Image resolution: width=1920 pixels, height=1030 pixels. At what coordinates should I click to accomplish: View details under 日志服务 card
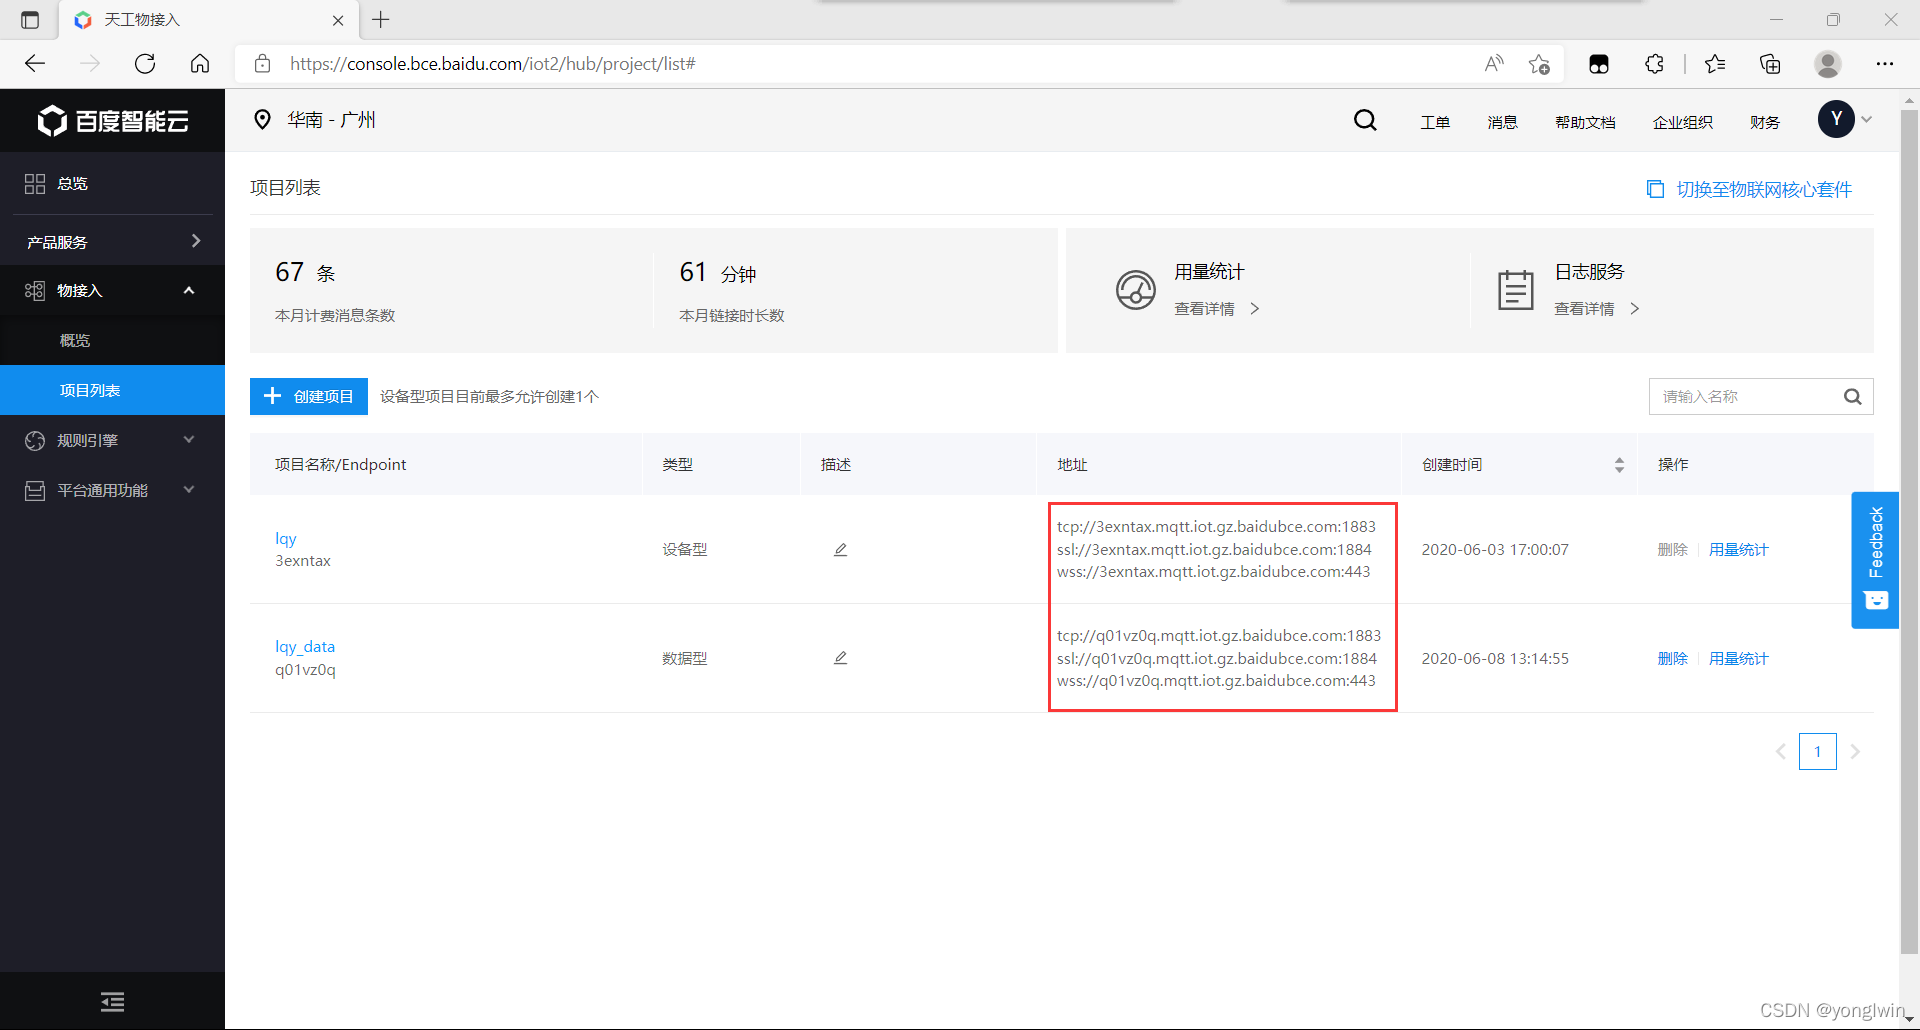tap(1596, 309)
